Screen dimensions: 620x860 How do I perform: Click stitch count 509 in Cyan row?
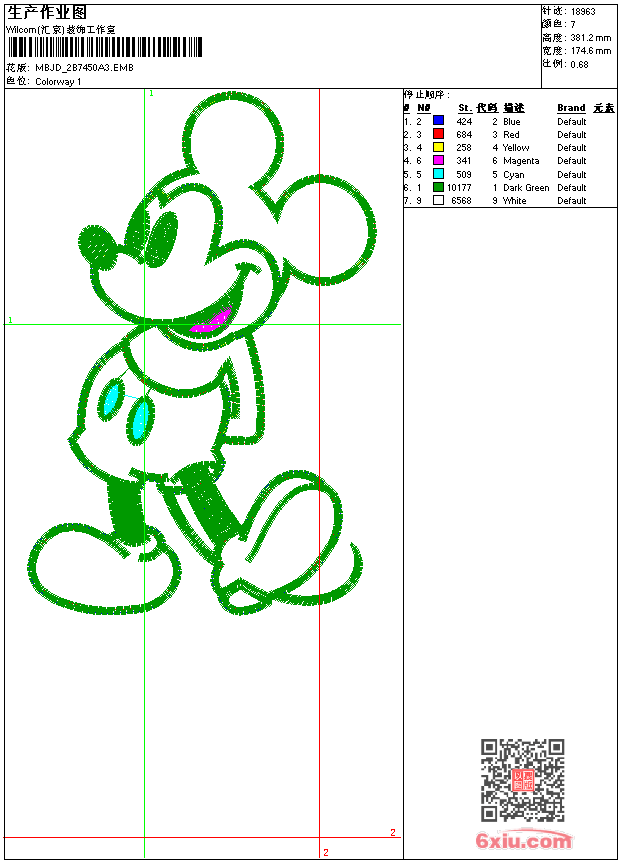tap(464, 175)
